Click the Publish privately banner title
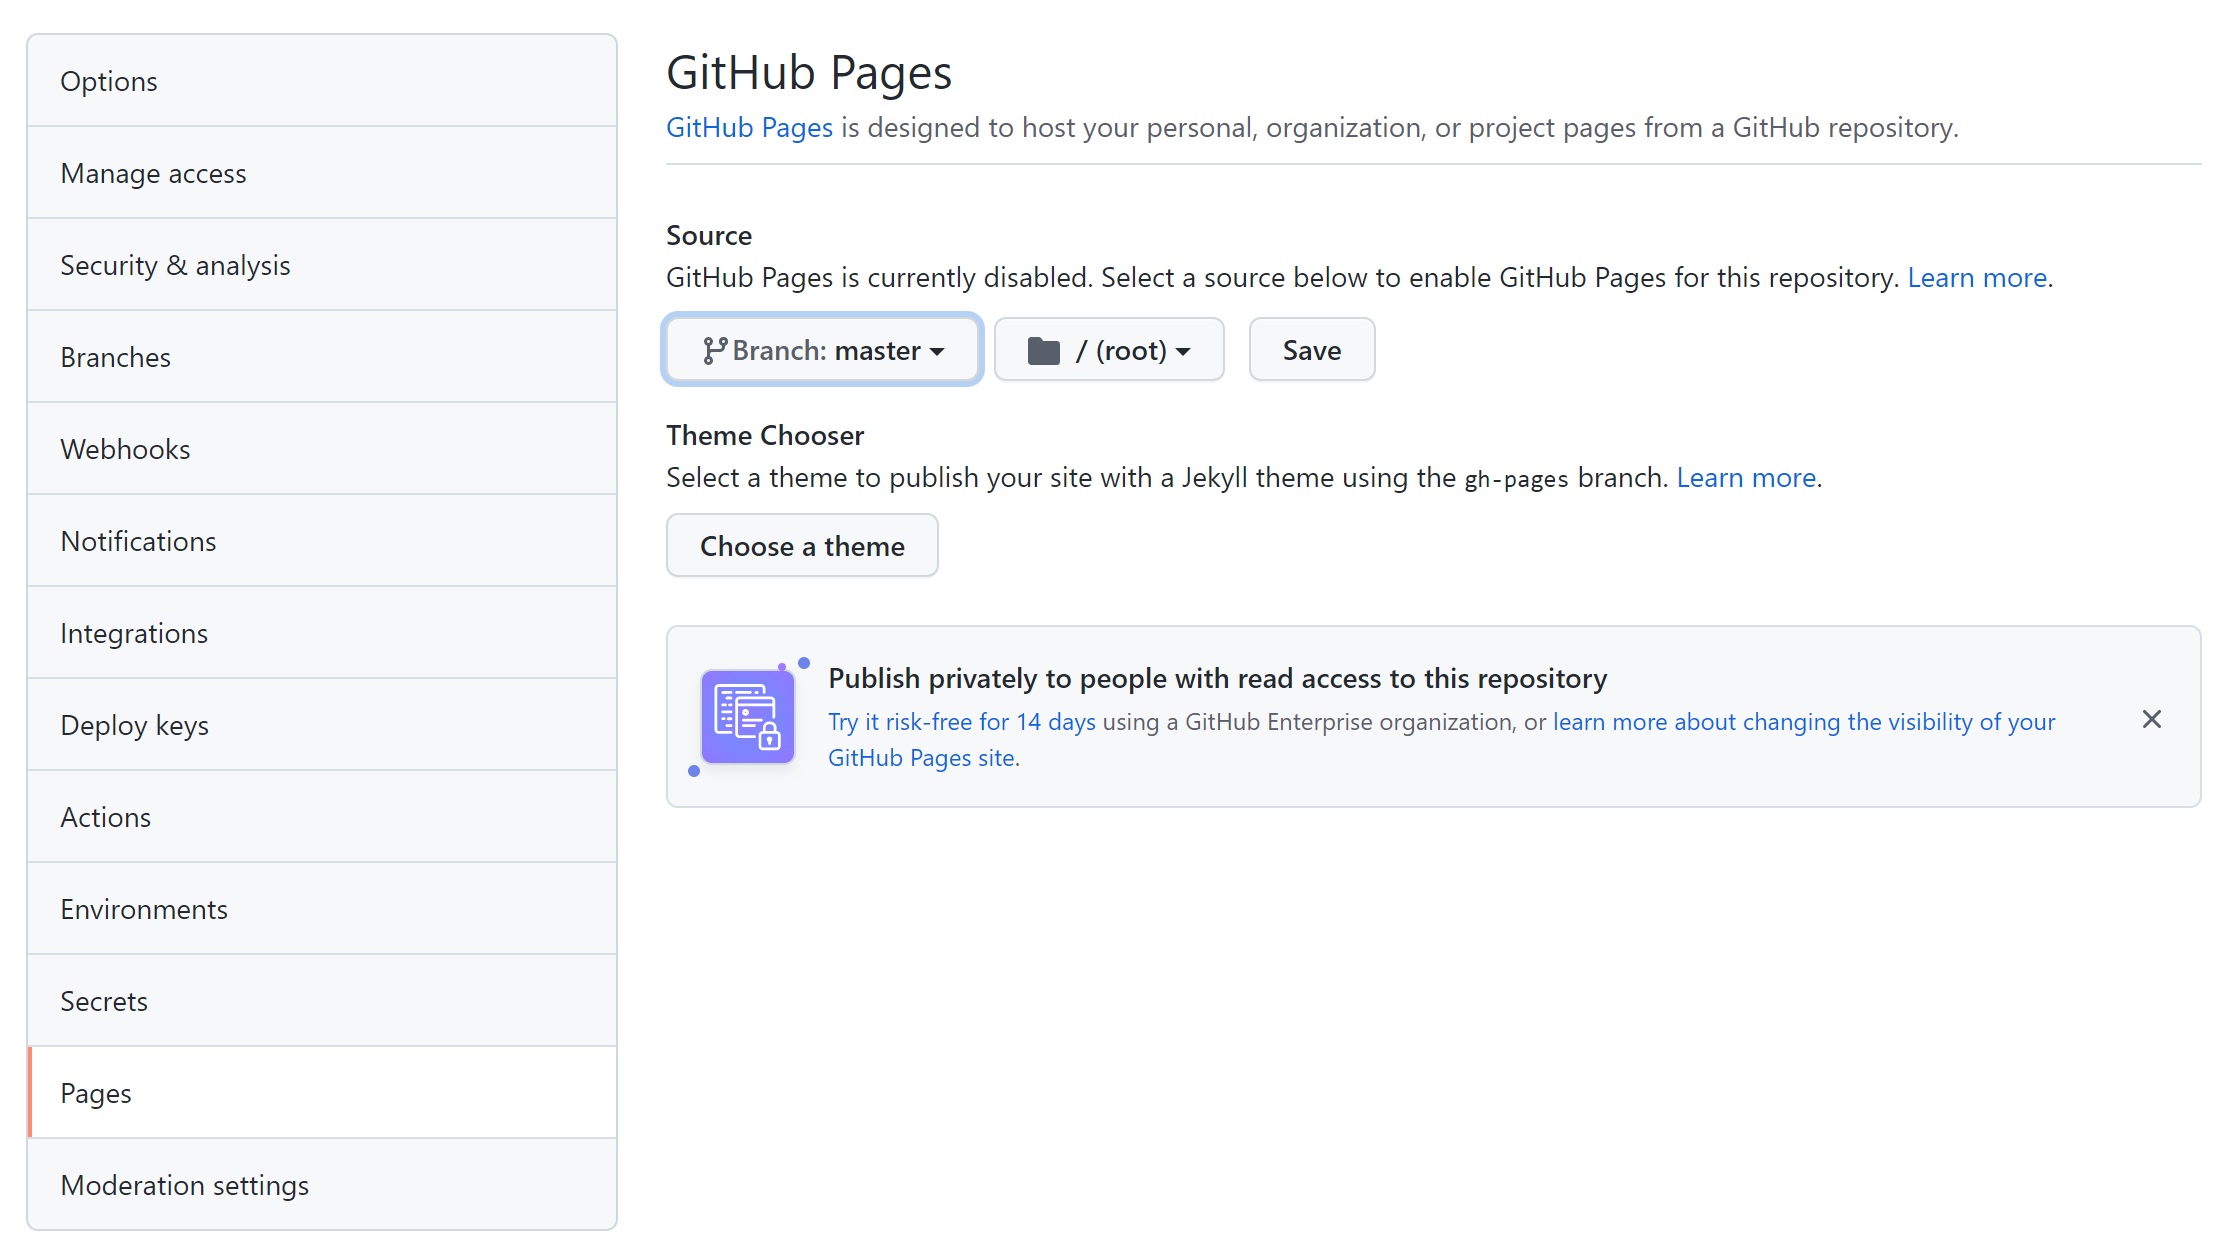Viewport: 2230px width, 1258px height. (x=1217, y=679)
